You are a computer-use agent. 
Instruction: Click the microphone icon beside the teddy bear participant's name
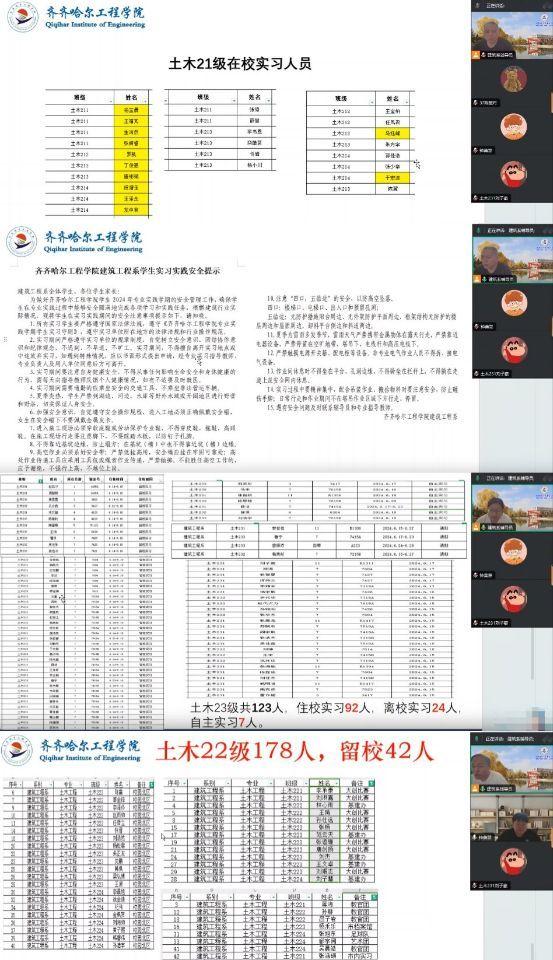tap(475, 103)
